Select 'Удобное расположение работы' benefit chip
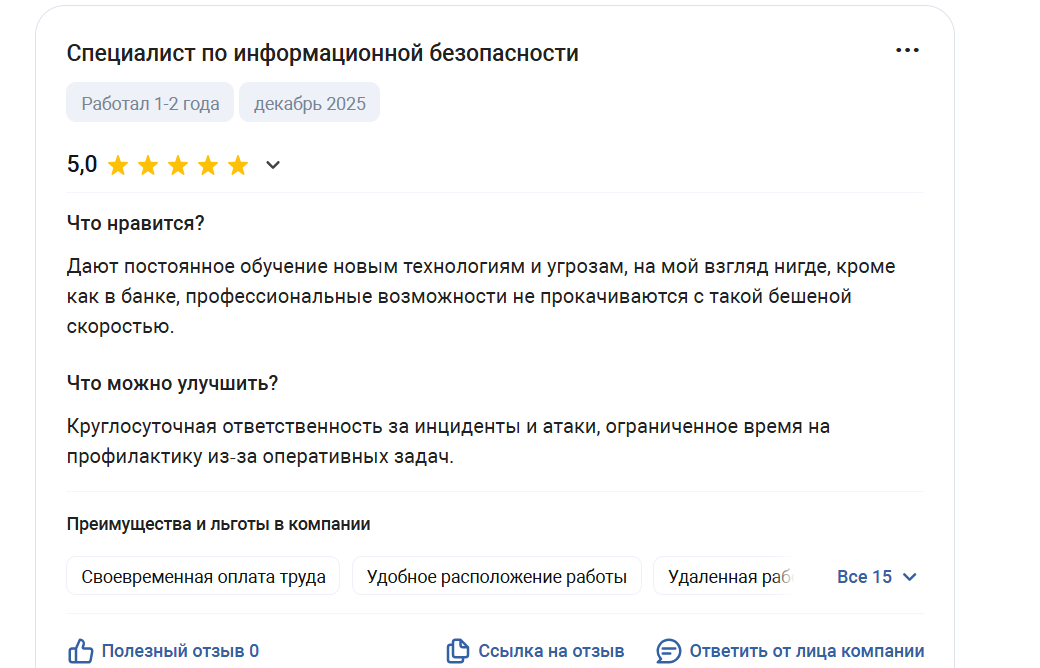Viewport: 1040px width, 668px height. (496, 577)
